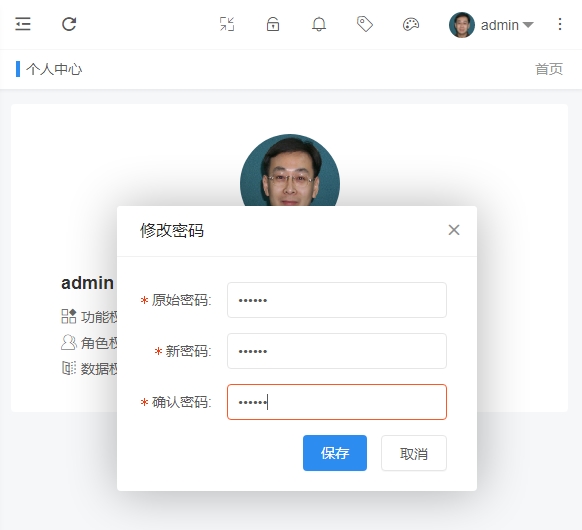This screenshot has height=530, width=582.
Task: Focus the 新密码 input field
Action: [x=337, y=351]
